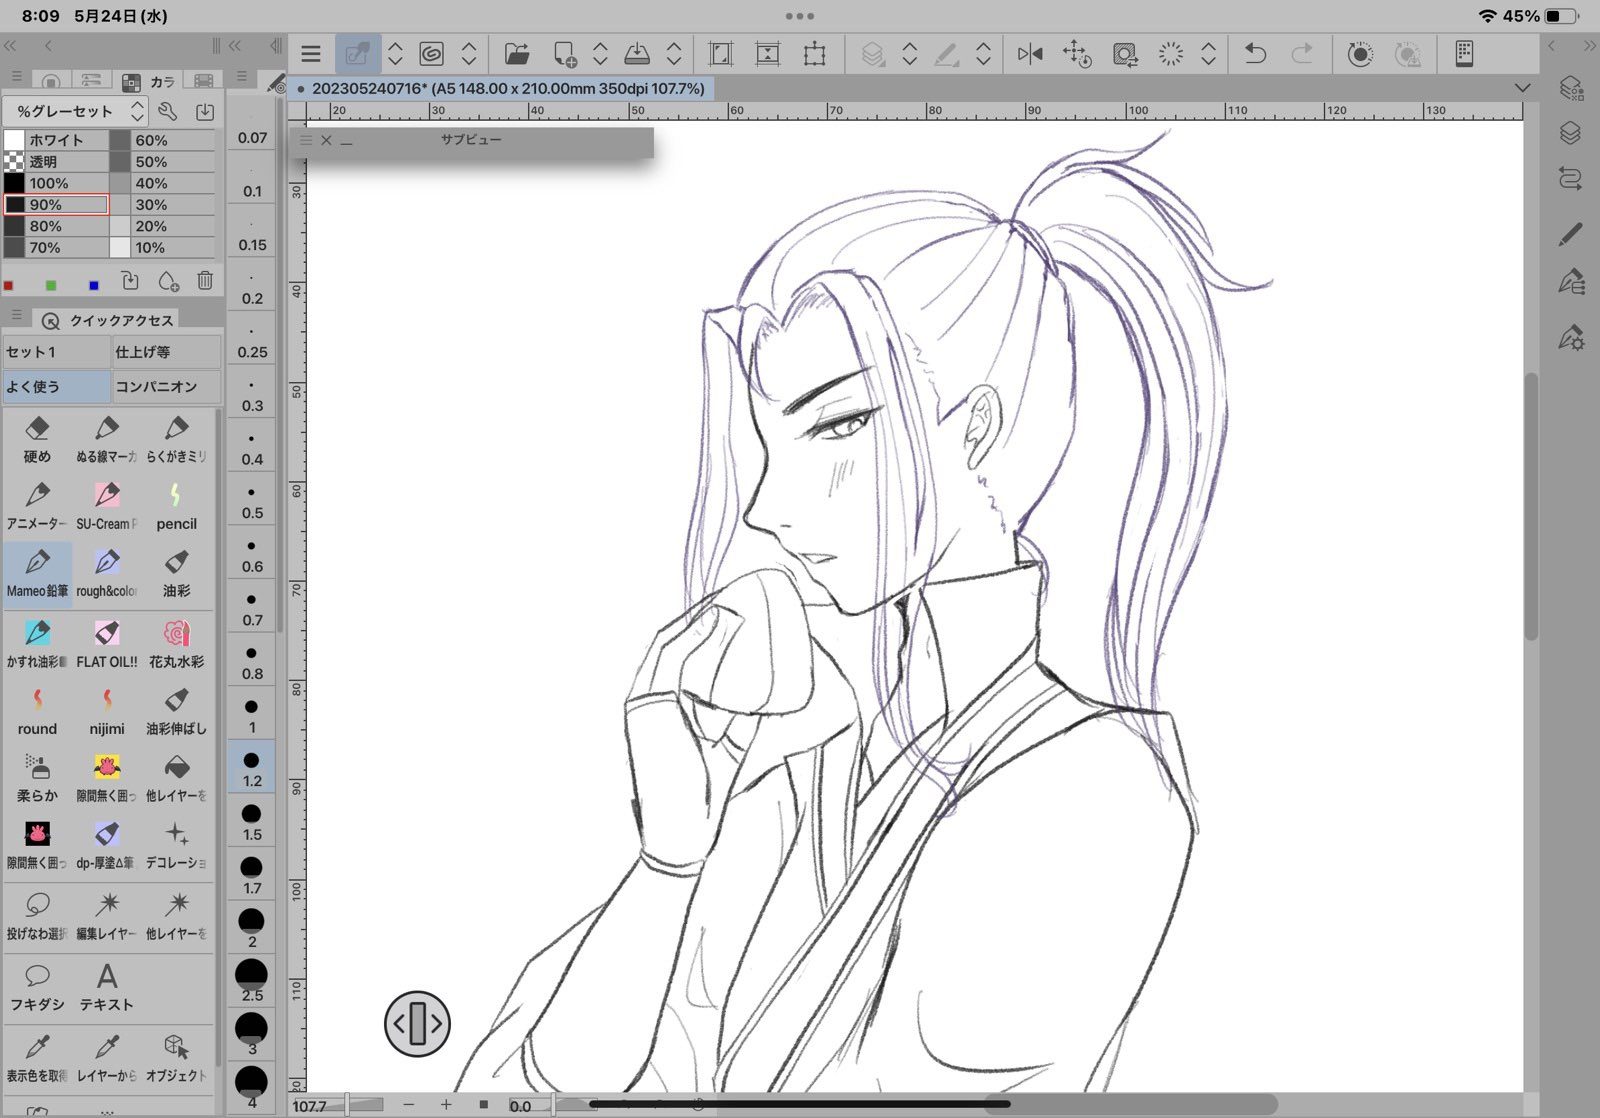Click the floating edge keyboard toggle button

pyautogui.click(x=417, y=1023)
